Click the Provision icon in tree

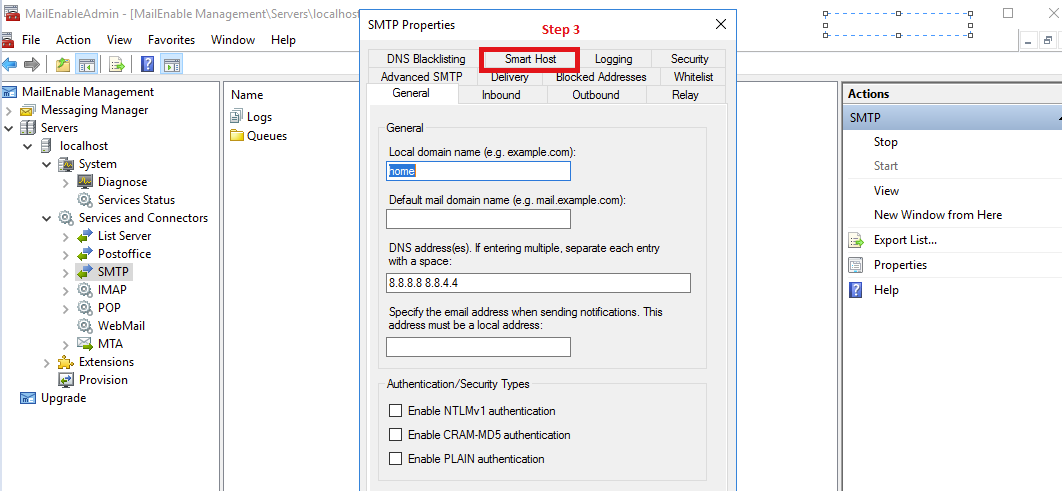pos(66,380)
